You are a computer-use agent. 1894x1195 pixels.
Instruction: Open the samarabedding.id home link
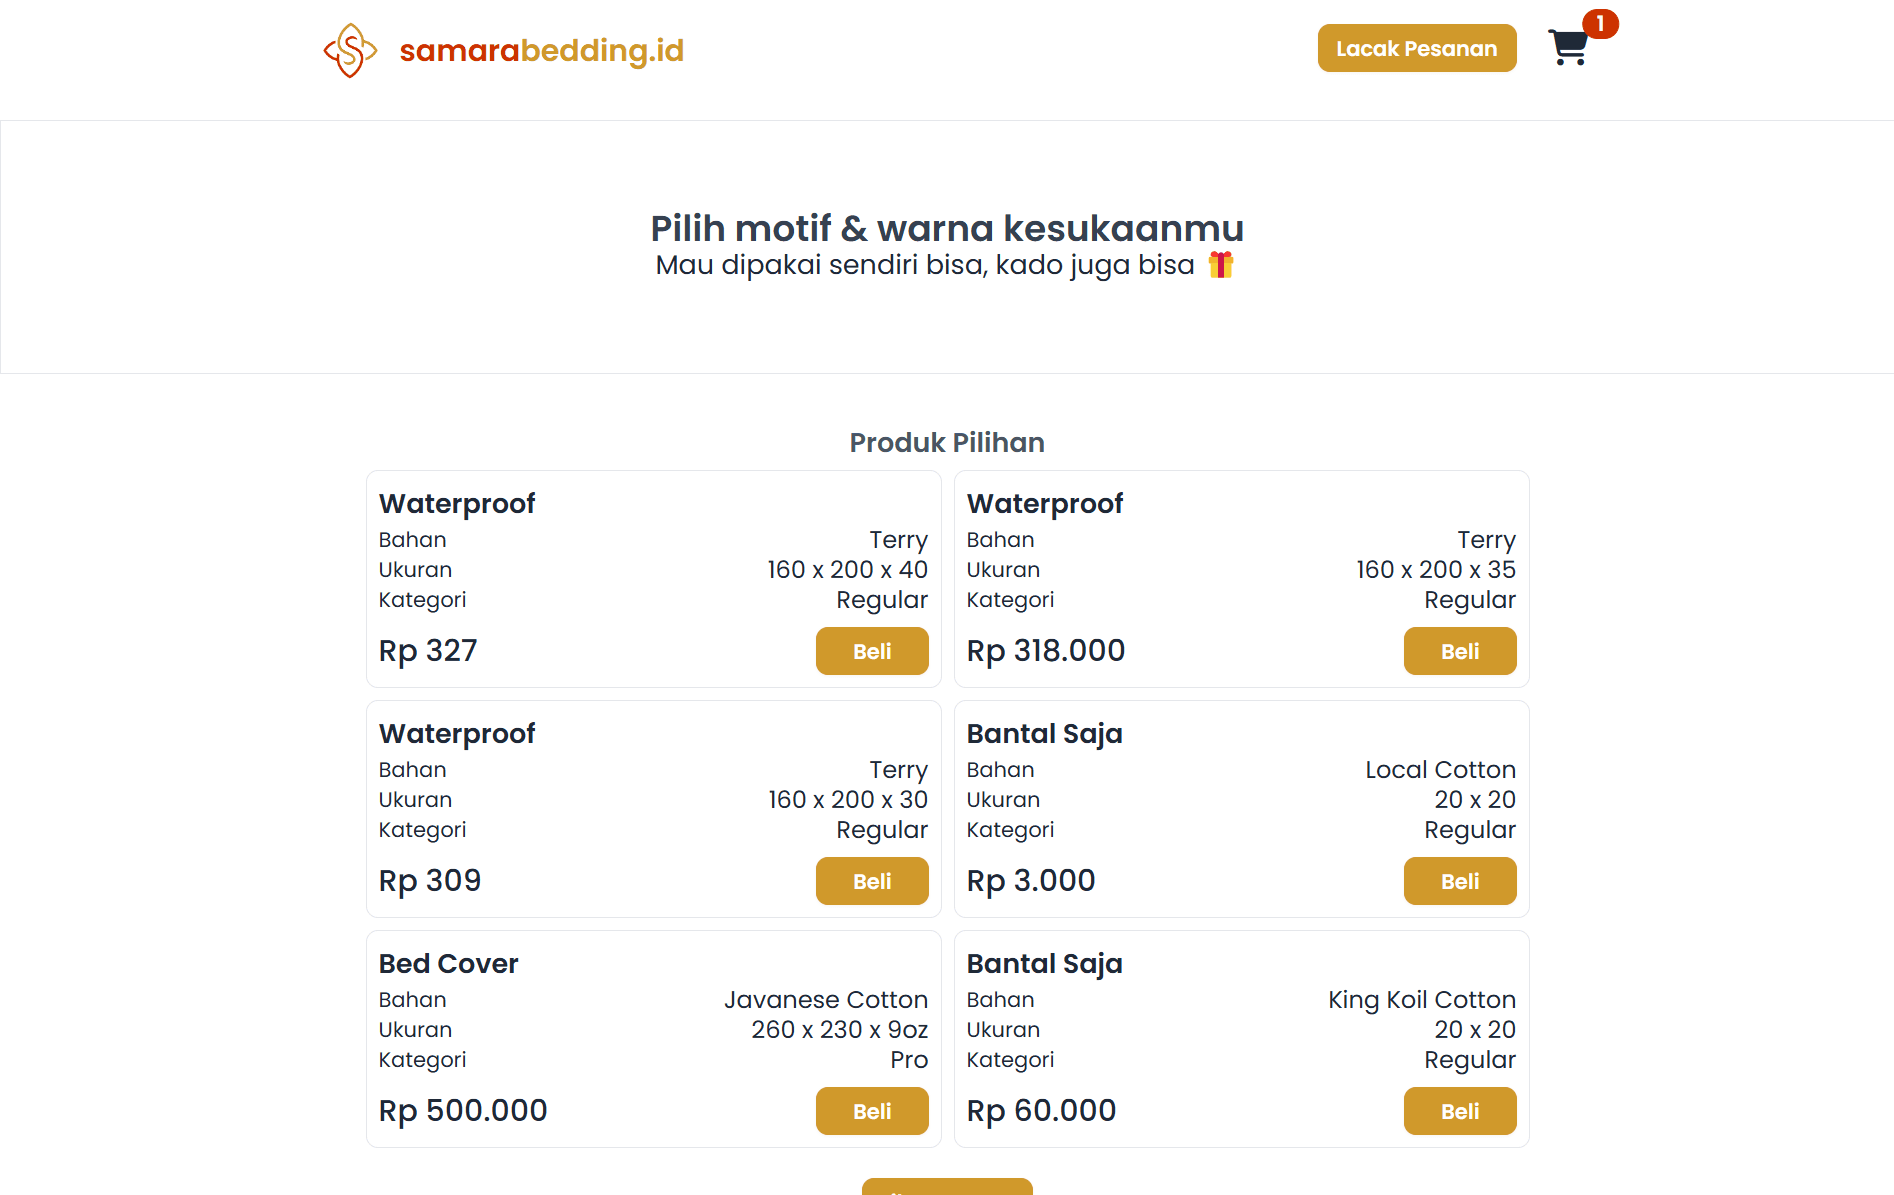[x=541, y=50]
